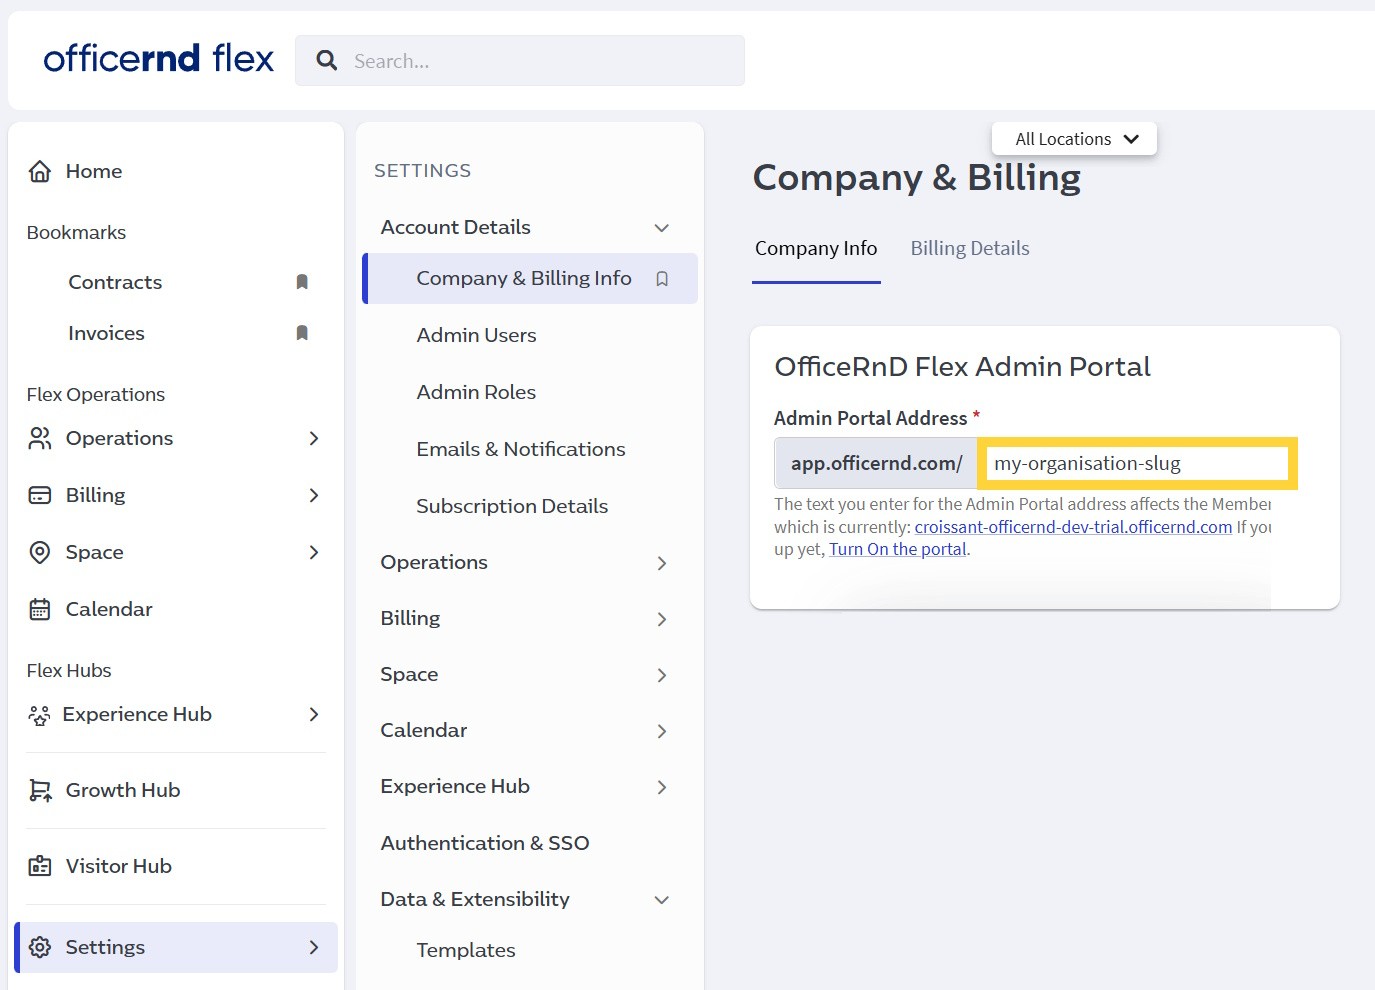Unbookmark the Invoices entry
The width and height of the screenshot is (1375, 990).
click(x=302, y=333)
